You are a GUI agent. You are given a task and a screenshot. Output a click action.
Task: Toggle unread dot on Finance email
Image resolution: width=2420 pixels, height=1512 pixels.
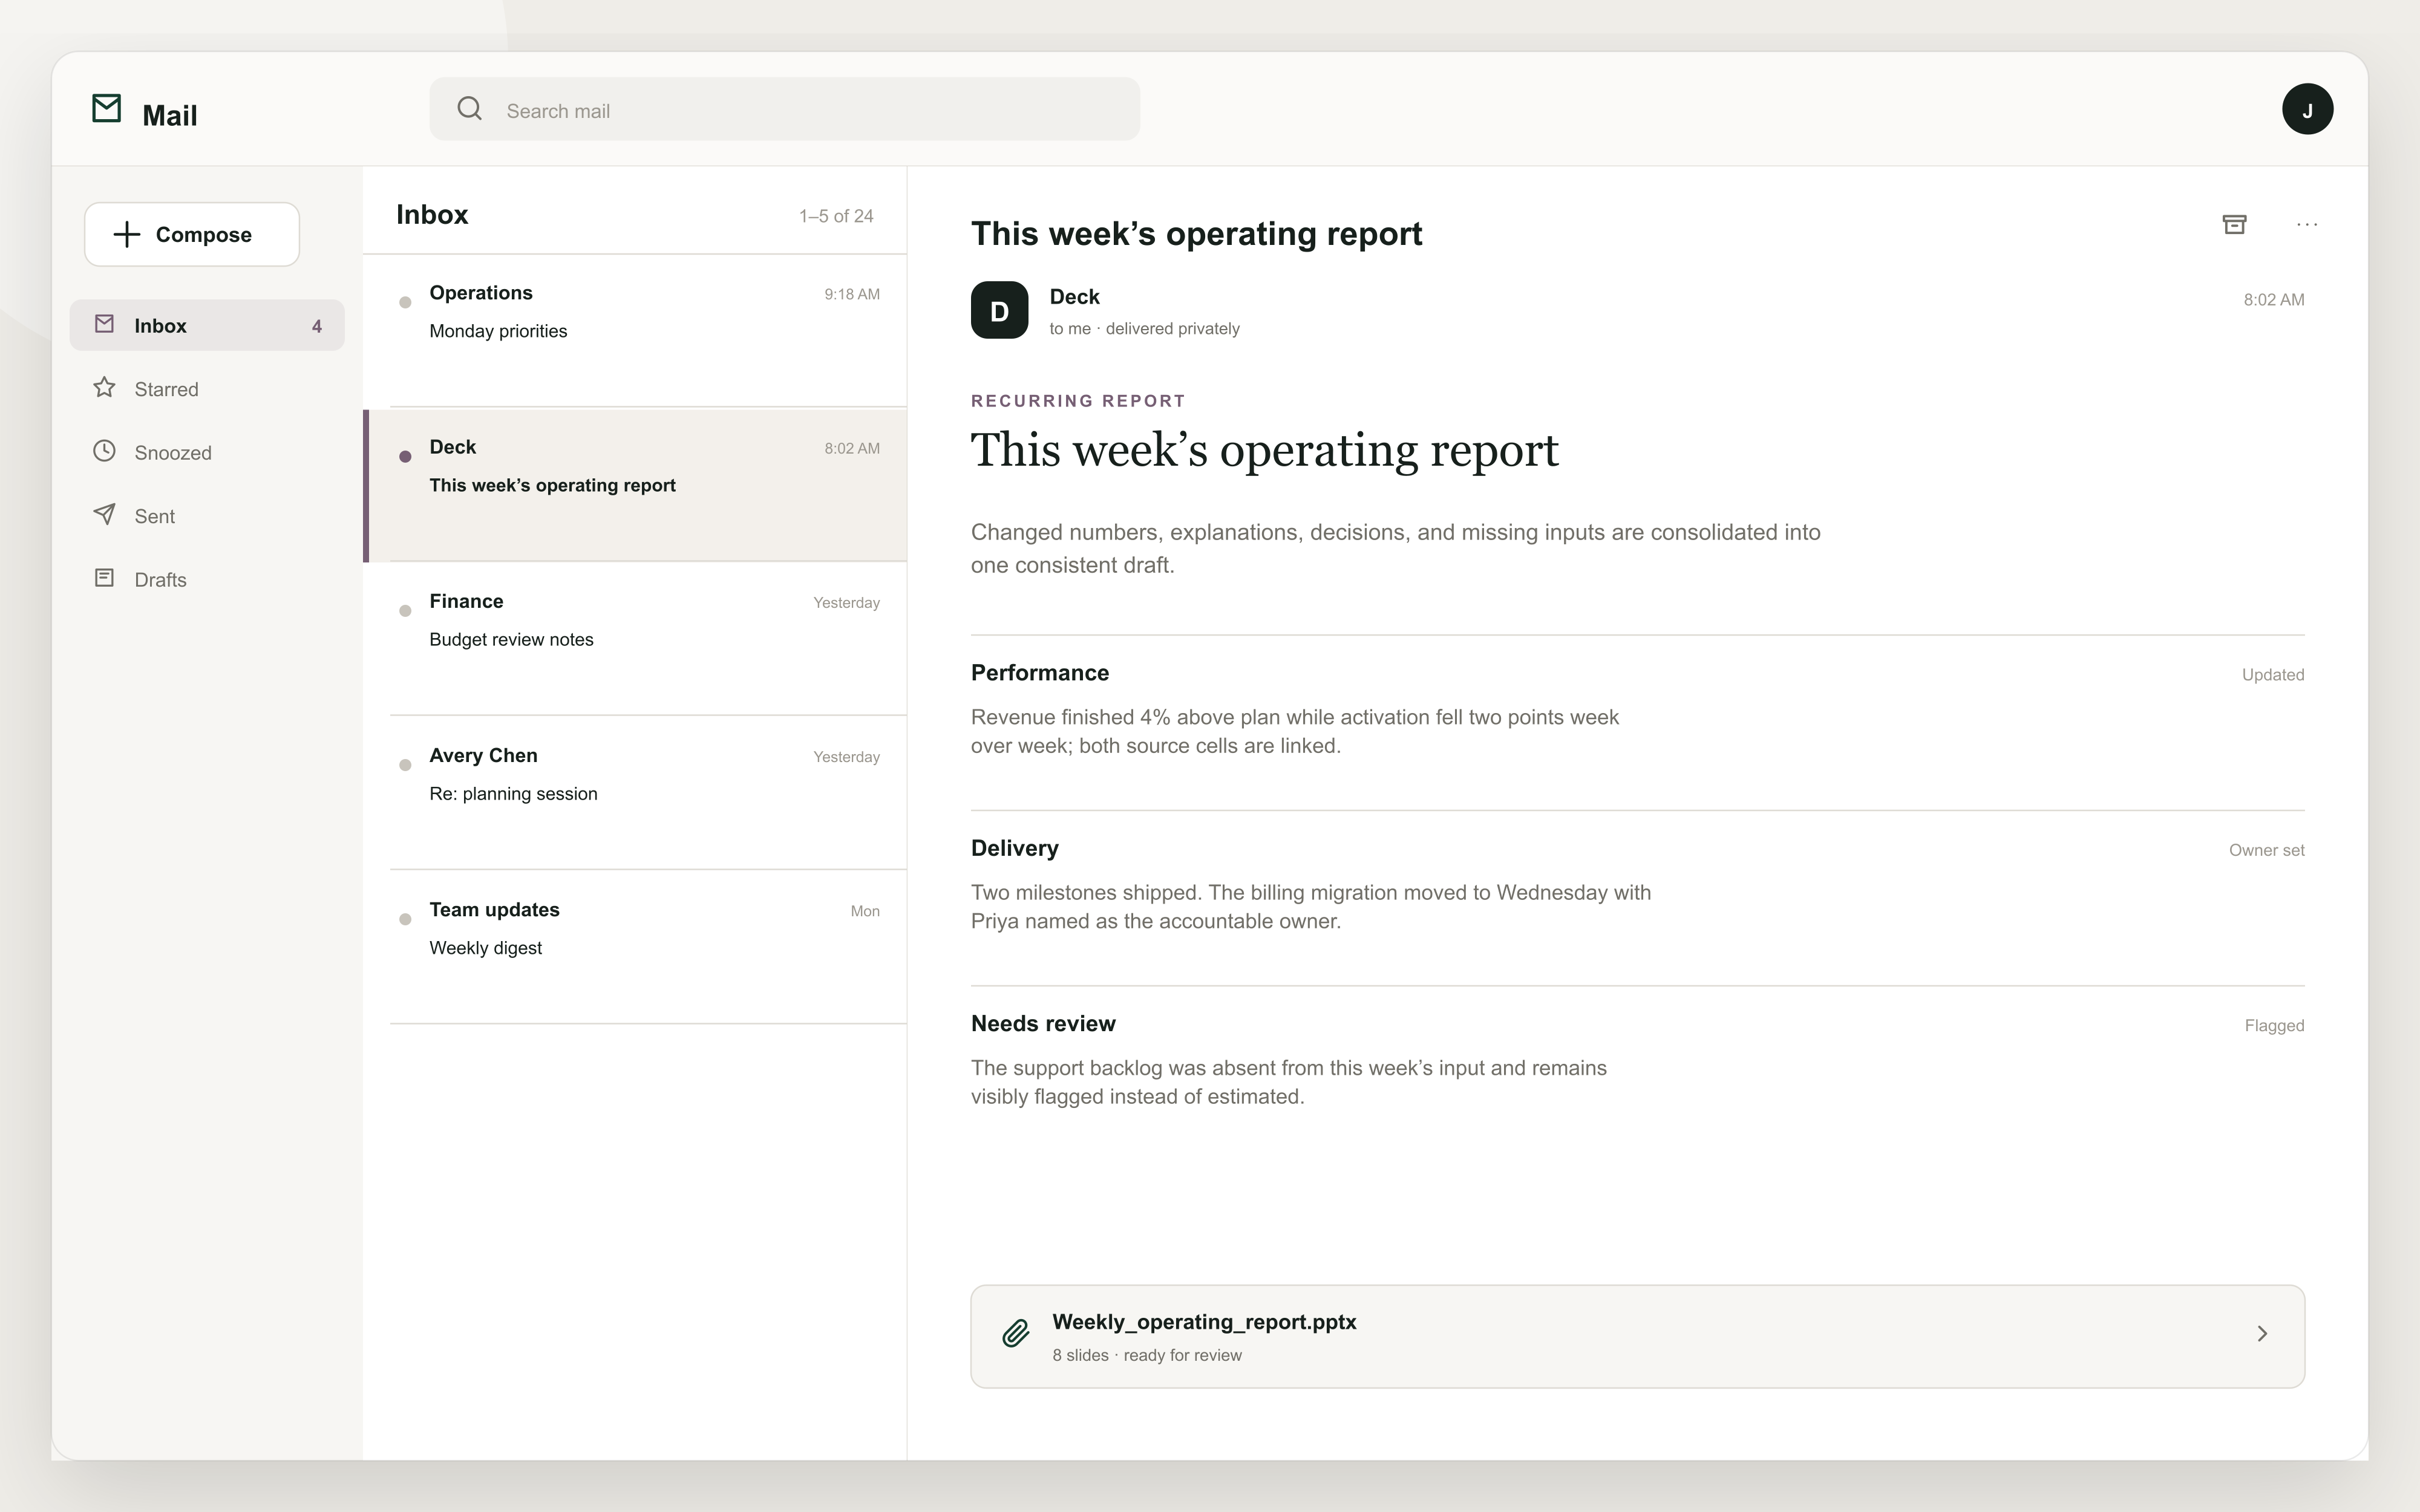tap(405, 610)
